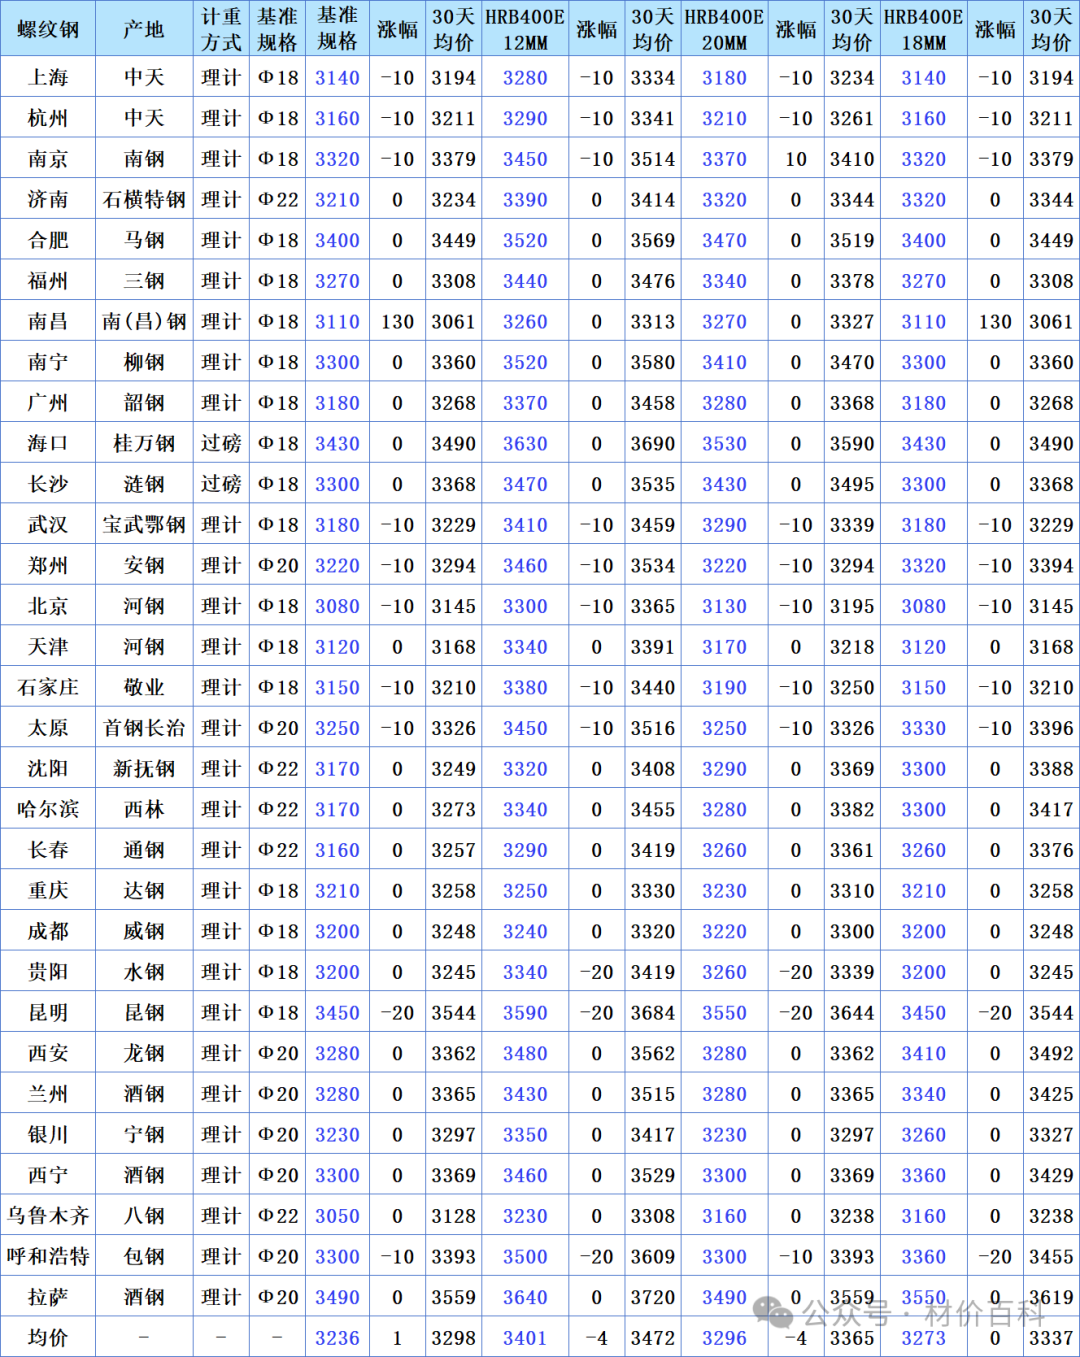The height and width of the screenshot is (1357, 1080).
Task: Click the 马钢 producer cell
Action: click(x=144, y=240)
